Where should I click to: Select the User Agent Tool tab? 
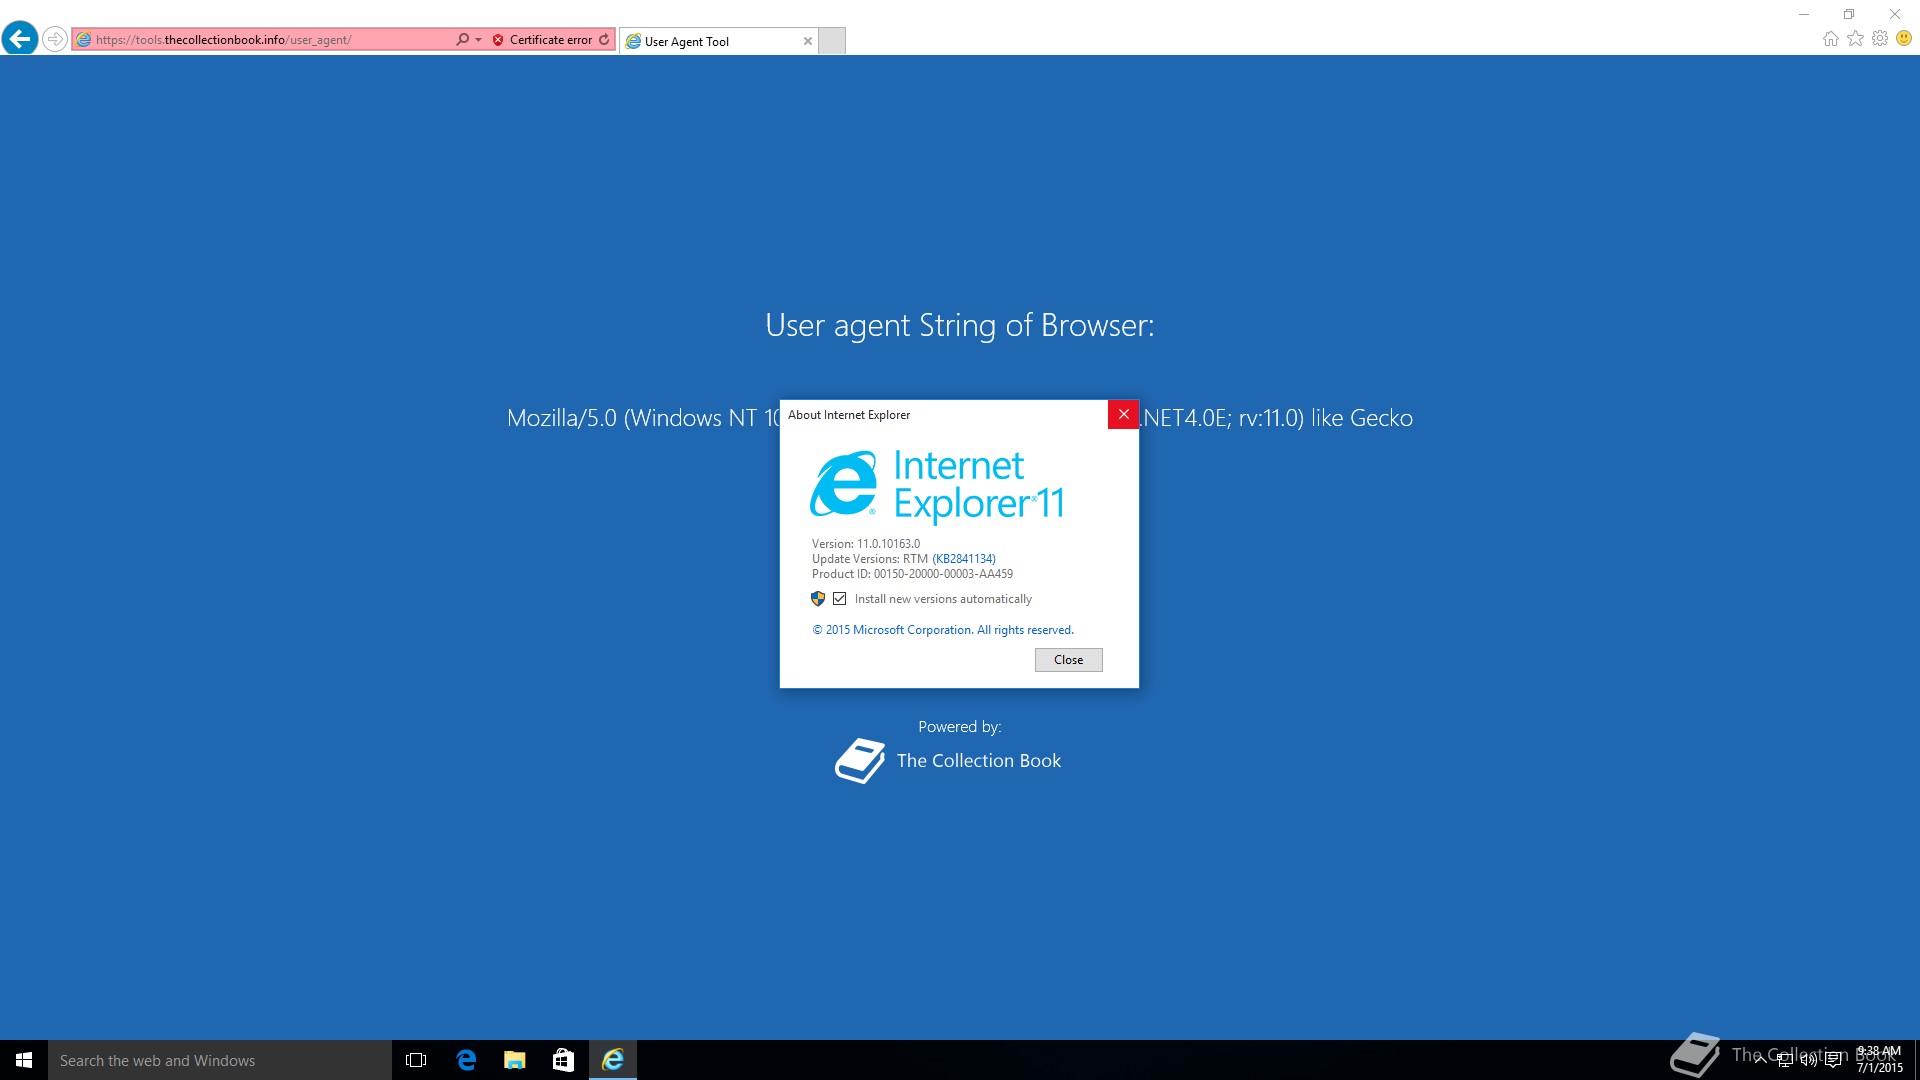[x=718, y=41]
